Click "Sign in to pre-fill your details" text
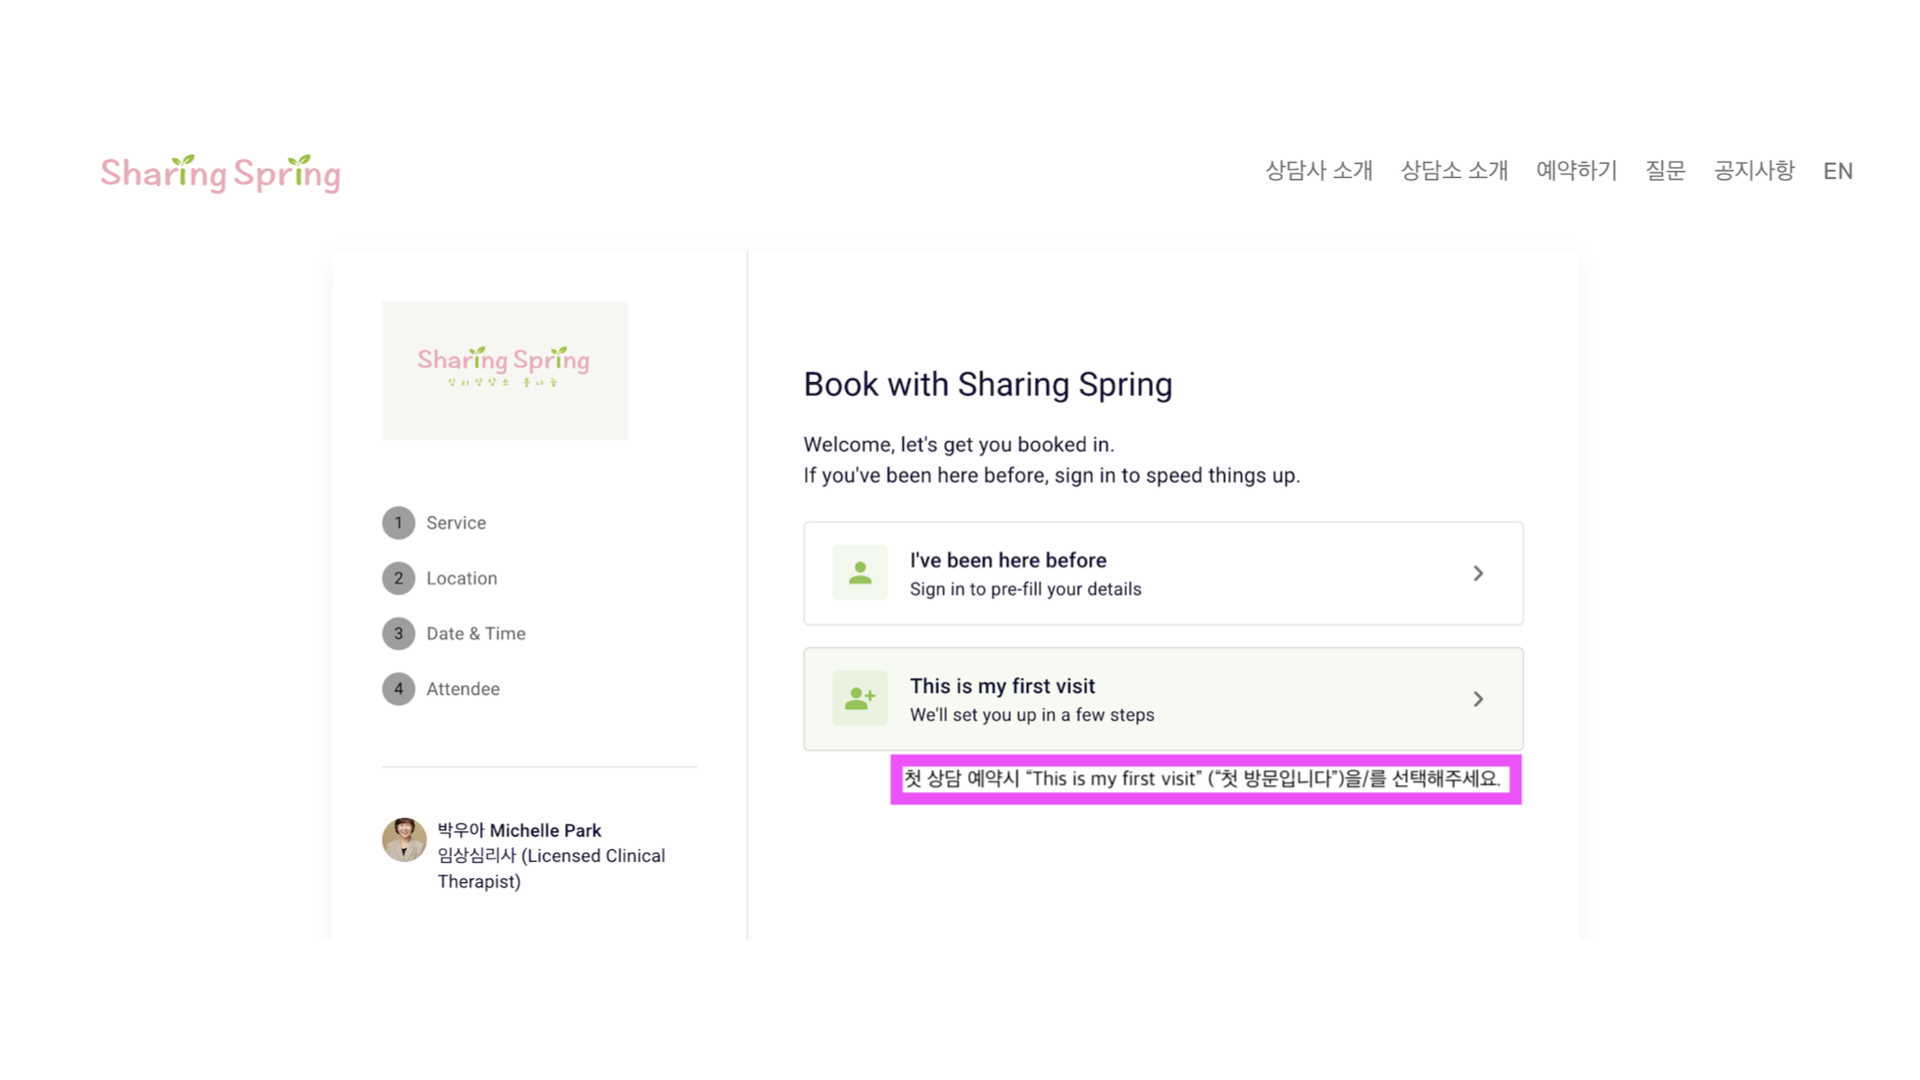The width and height of the screenshot is (1920, 1080). [x=1025, y=589]
